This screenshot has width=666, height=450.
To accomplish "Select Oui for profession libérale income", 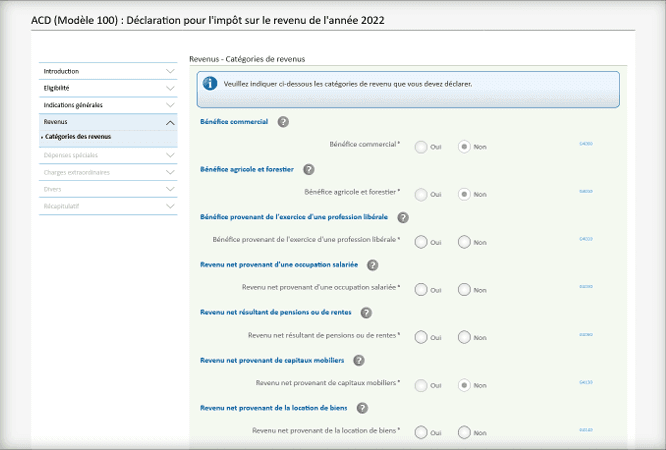I will [421, 242].
